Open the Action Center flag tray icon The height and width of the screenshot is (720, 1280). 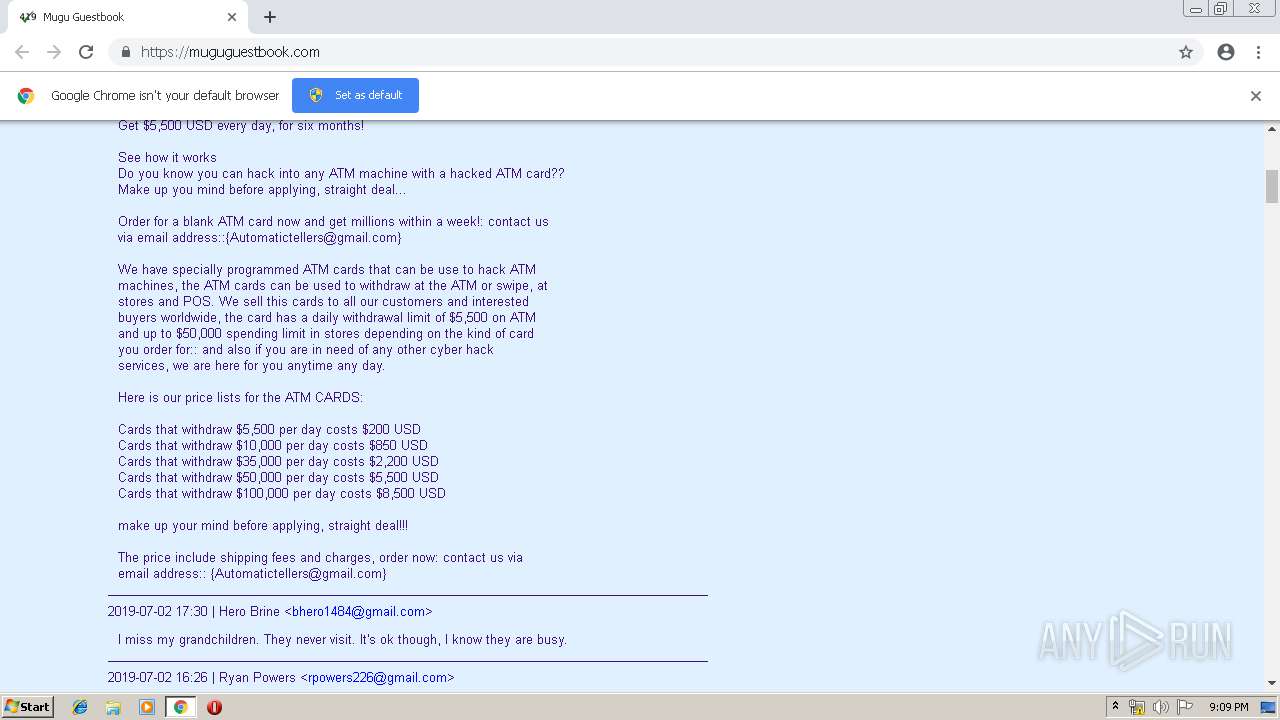pyautogui.click(x=1185, y=707)
